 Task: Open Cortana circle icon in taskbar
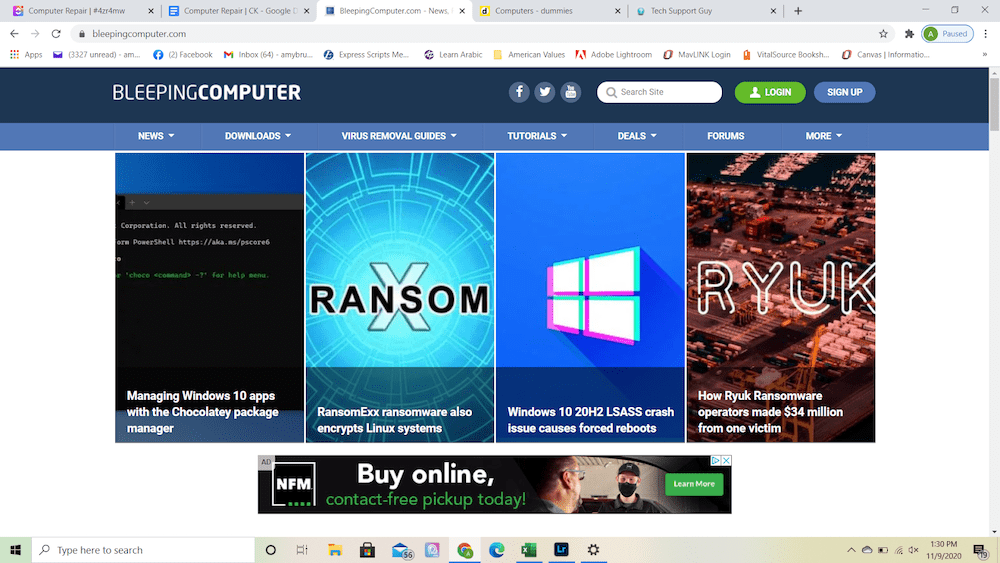(270, 550)
